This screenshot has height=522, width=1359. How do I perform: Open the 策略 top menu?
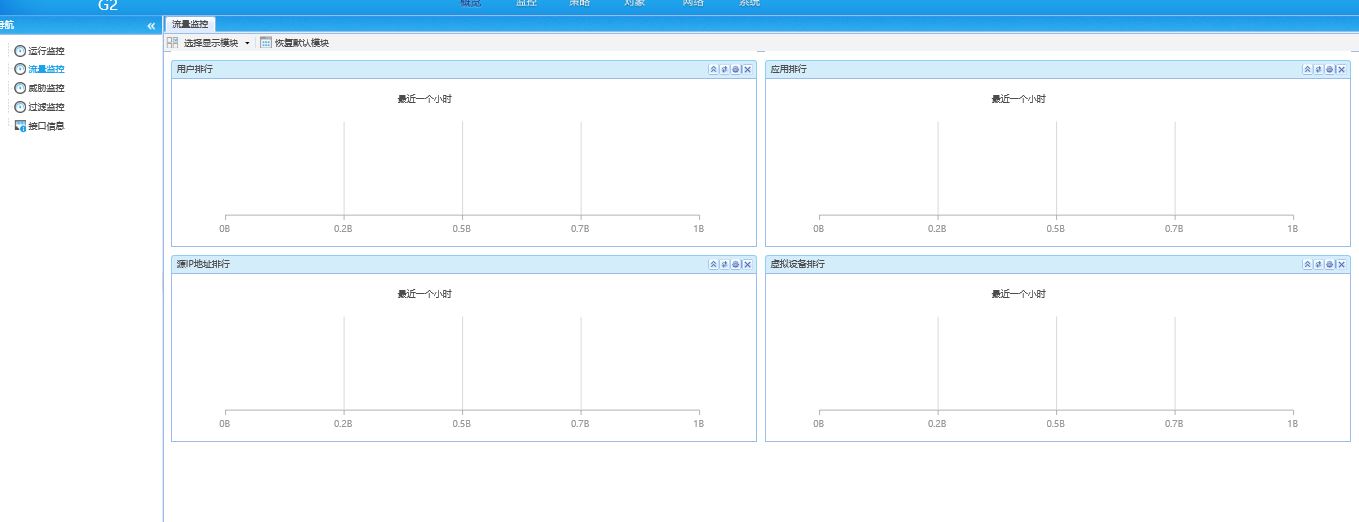coord(580,3)
